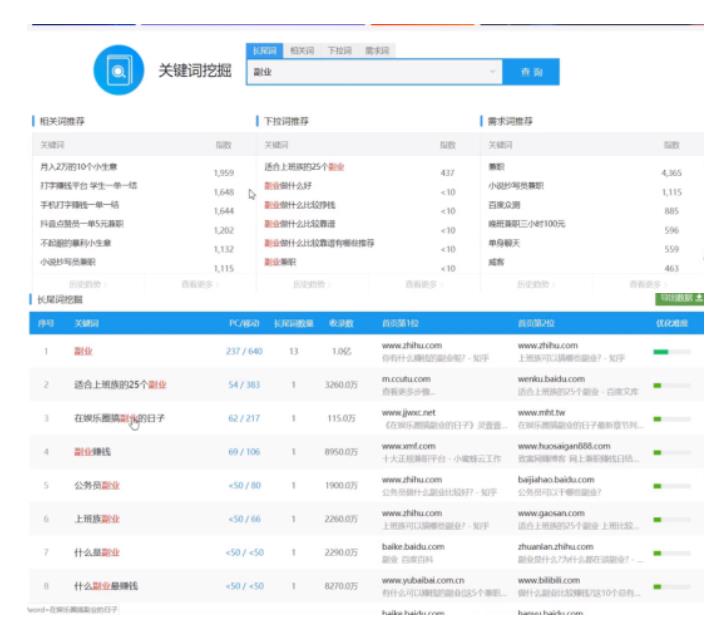Open the keyword search box dropdown arrow
The image size is (719, 635).
[x=493, y=73]
